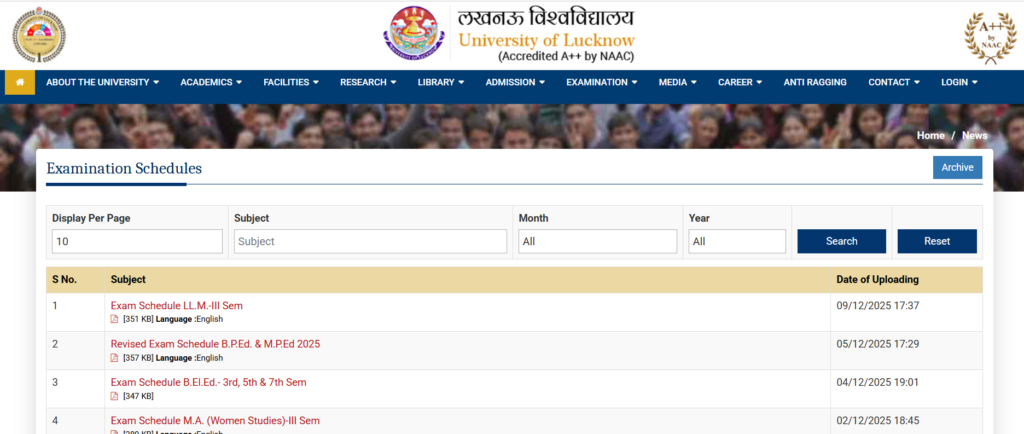Open the Year filter dropdown

point(736,241)
